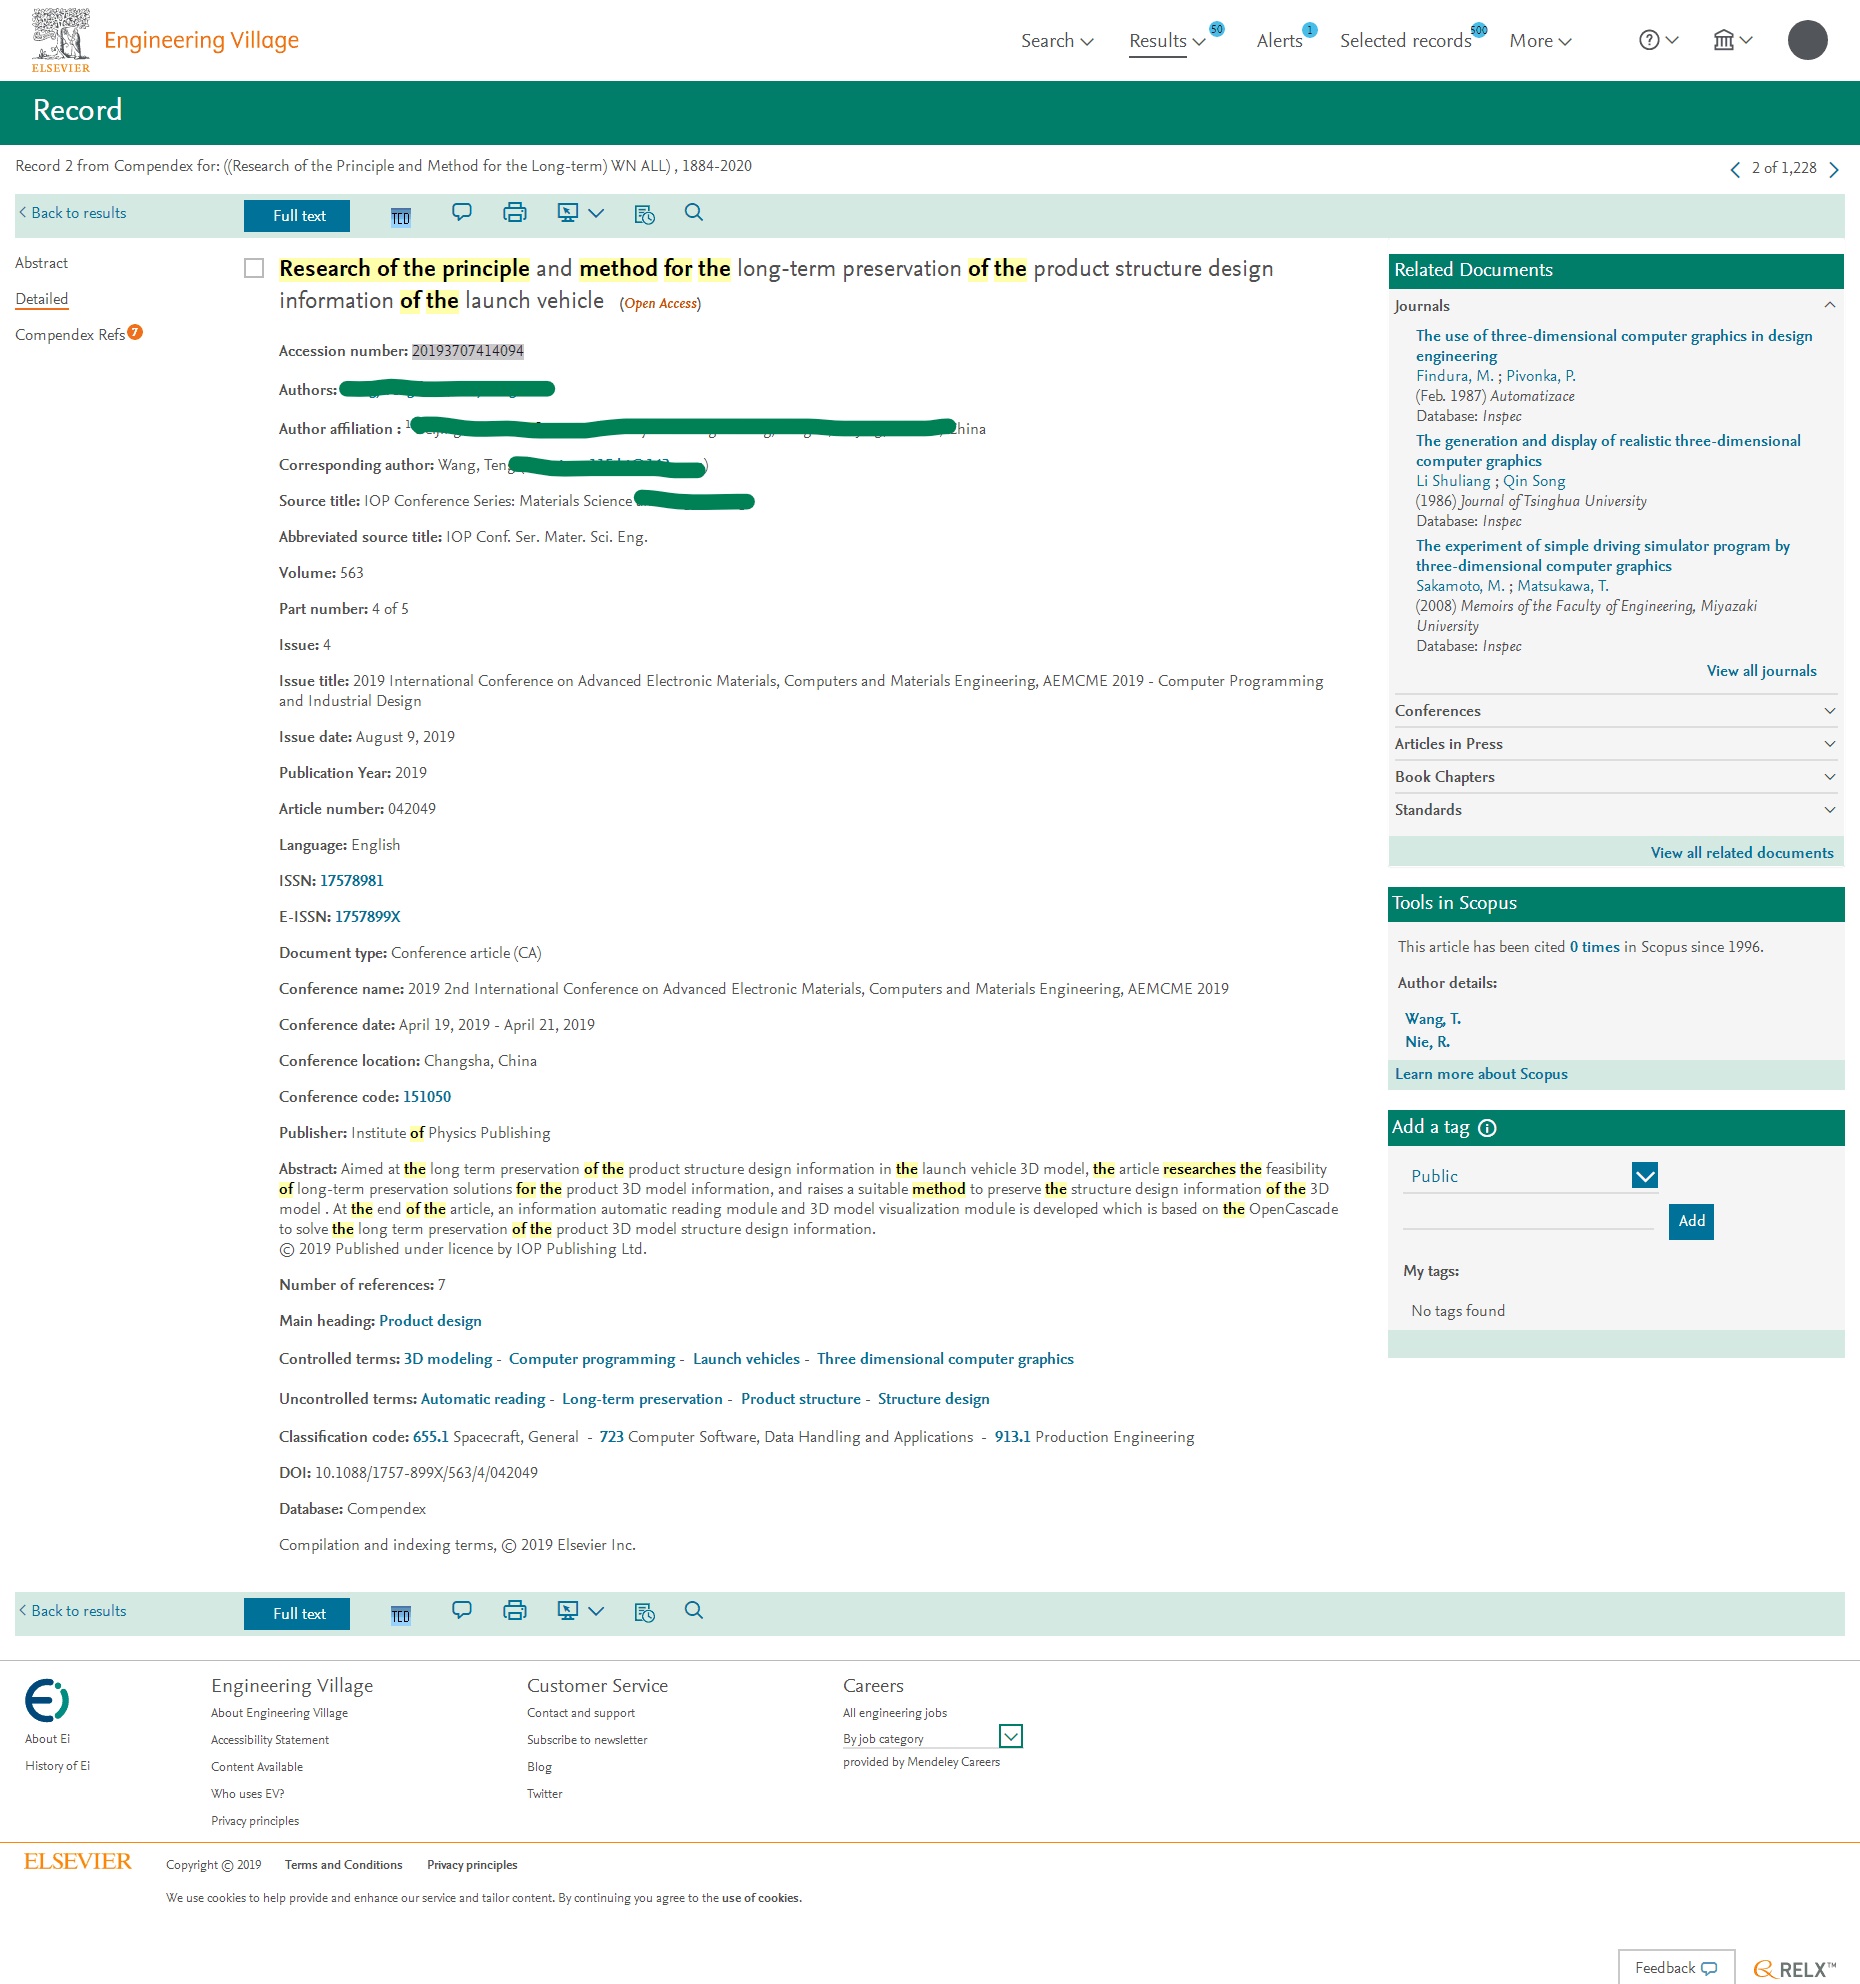Viewport: 1860px width, 1984px height.
Task: Switch to the Abstract view tab
Action: pos(42,263)
